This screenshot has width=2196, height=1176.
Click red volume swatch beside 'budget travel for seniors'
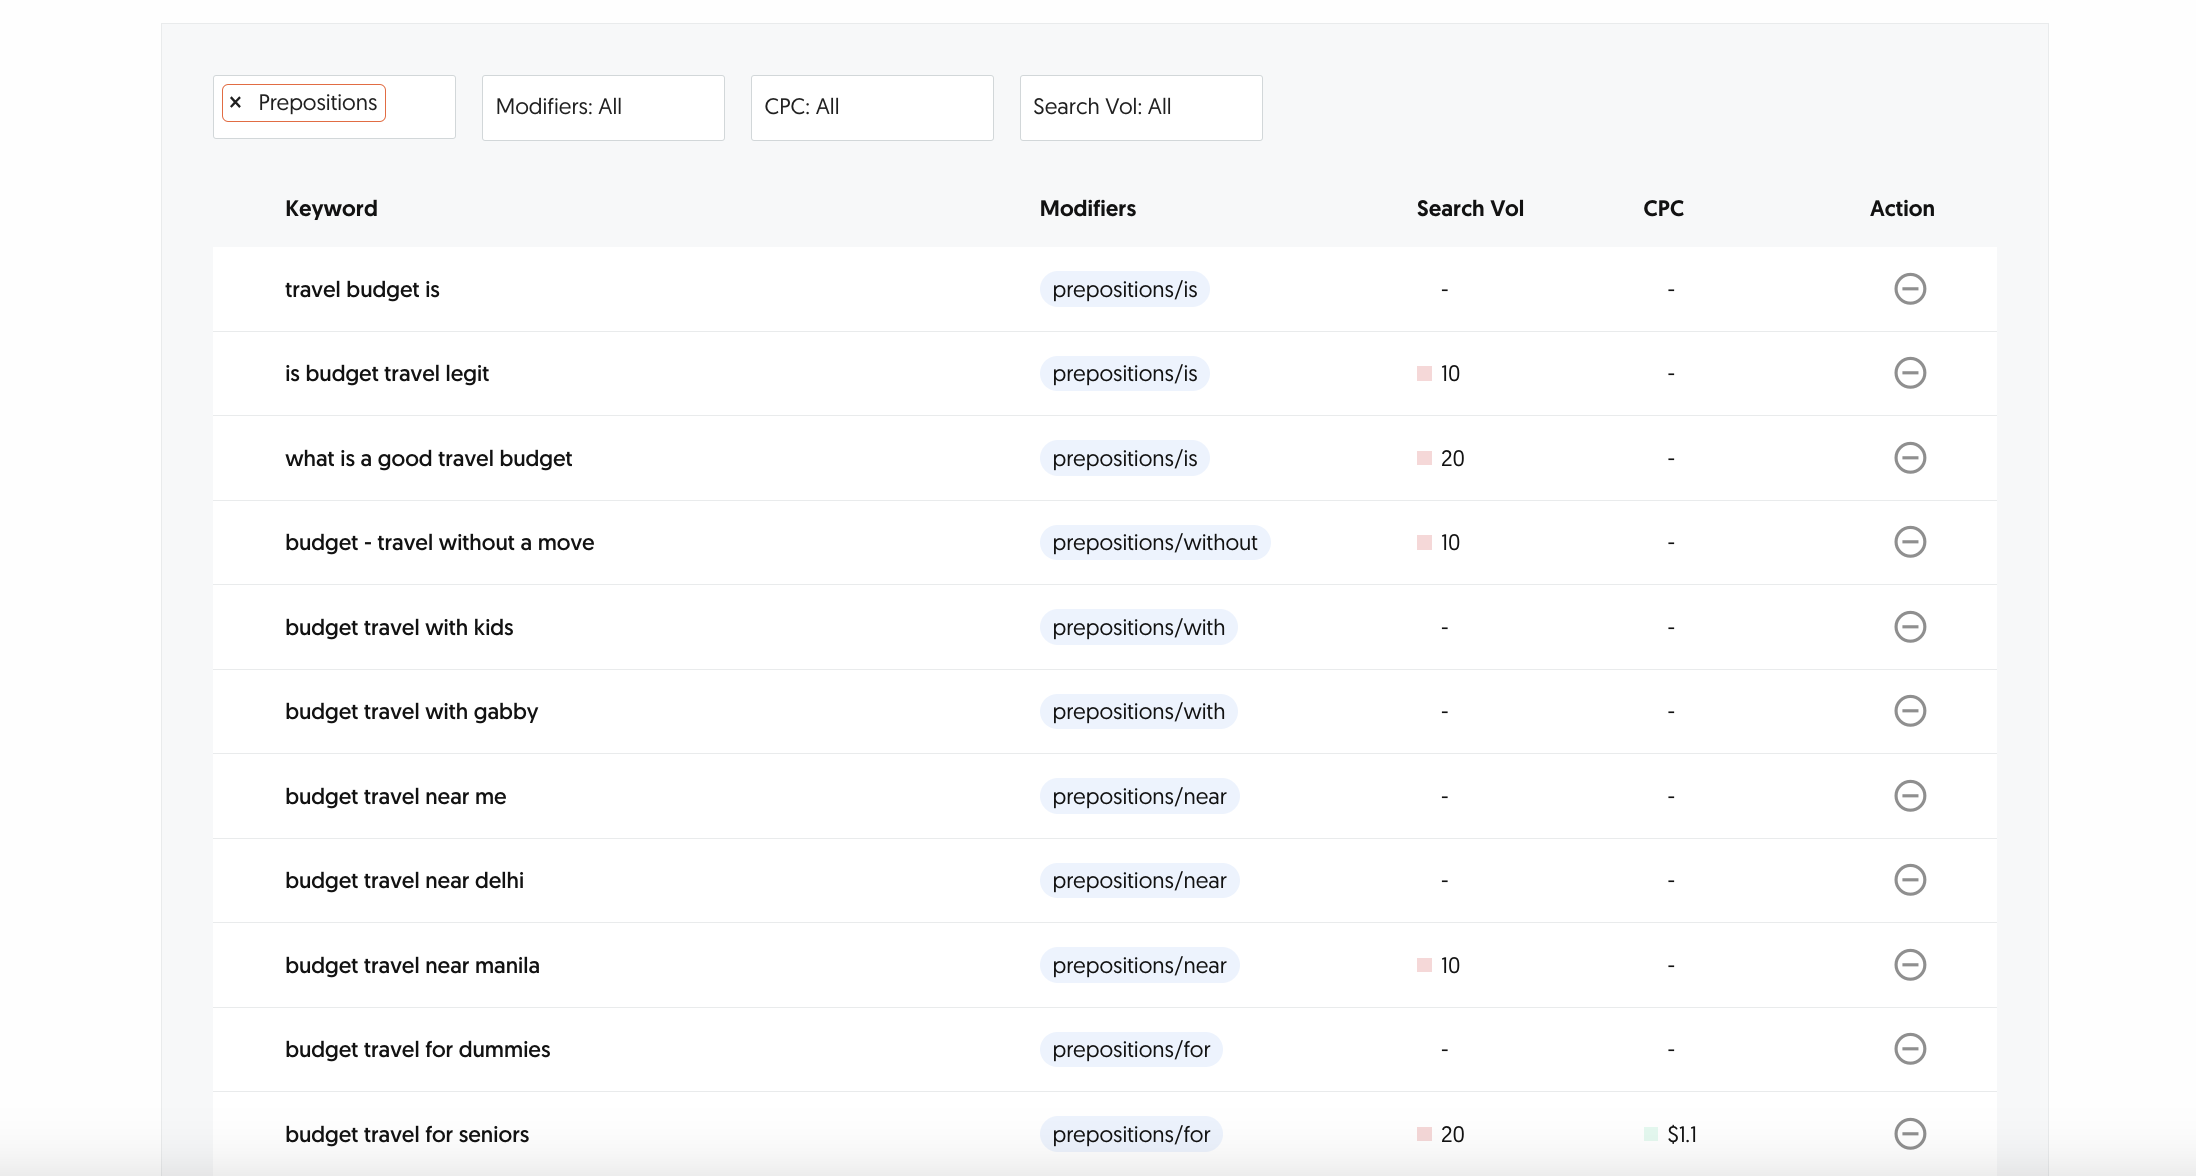point(1424,1134)
